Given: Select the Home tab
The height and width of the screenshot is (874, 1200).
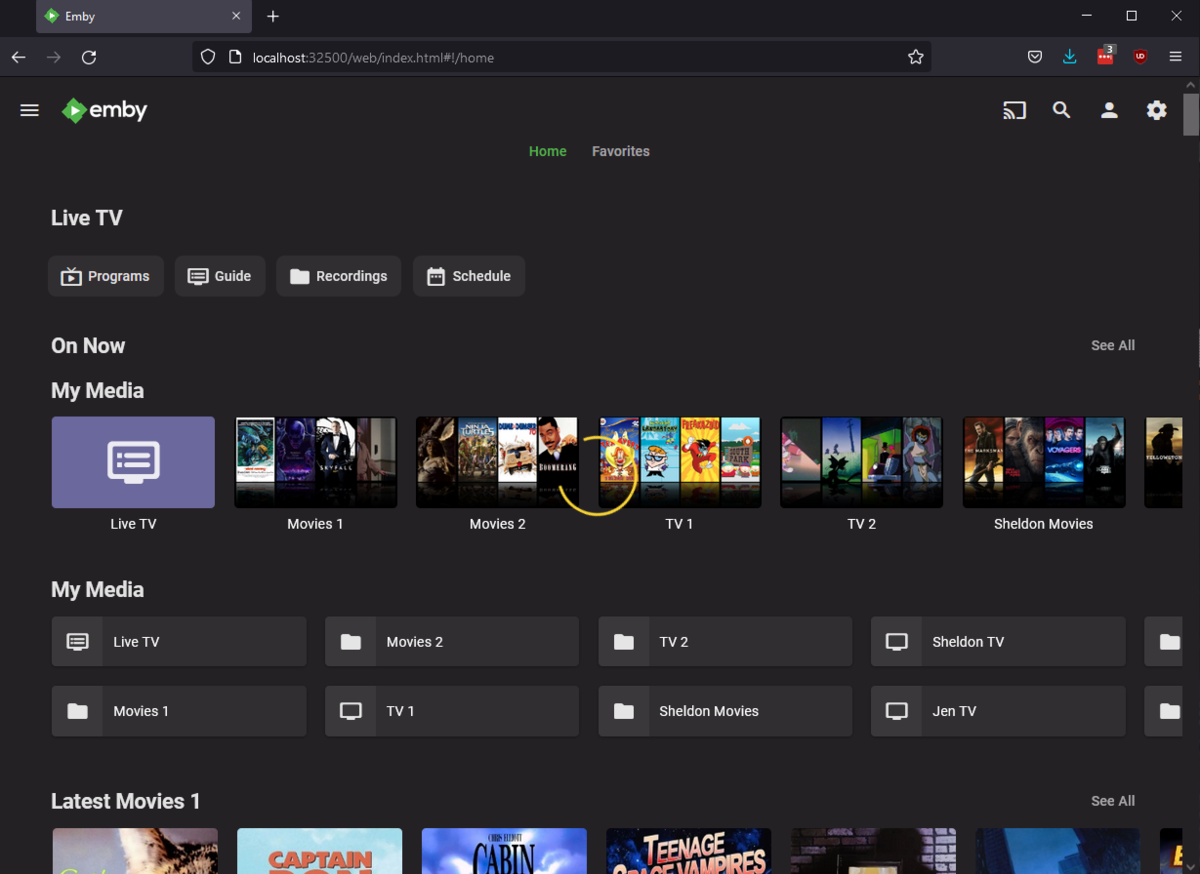Looking at the screenshot, I should pyautogui.click(x=547, y=151).
